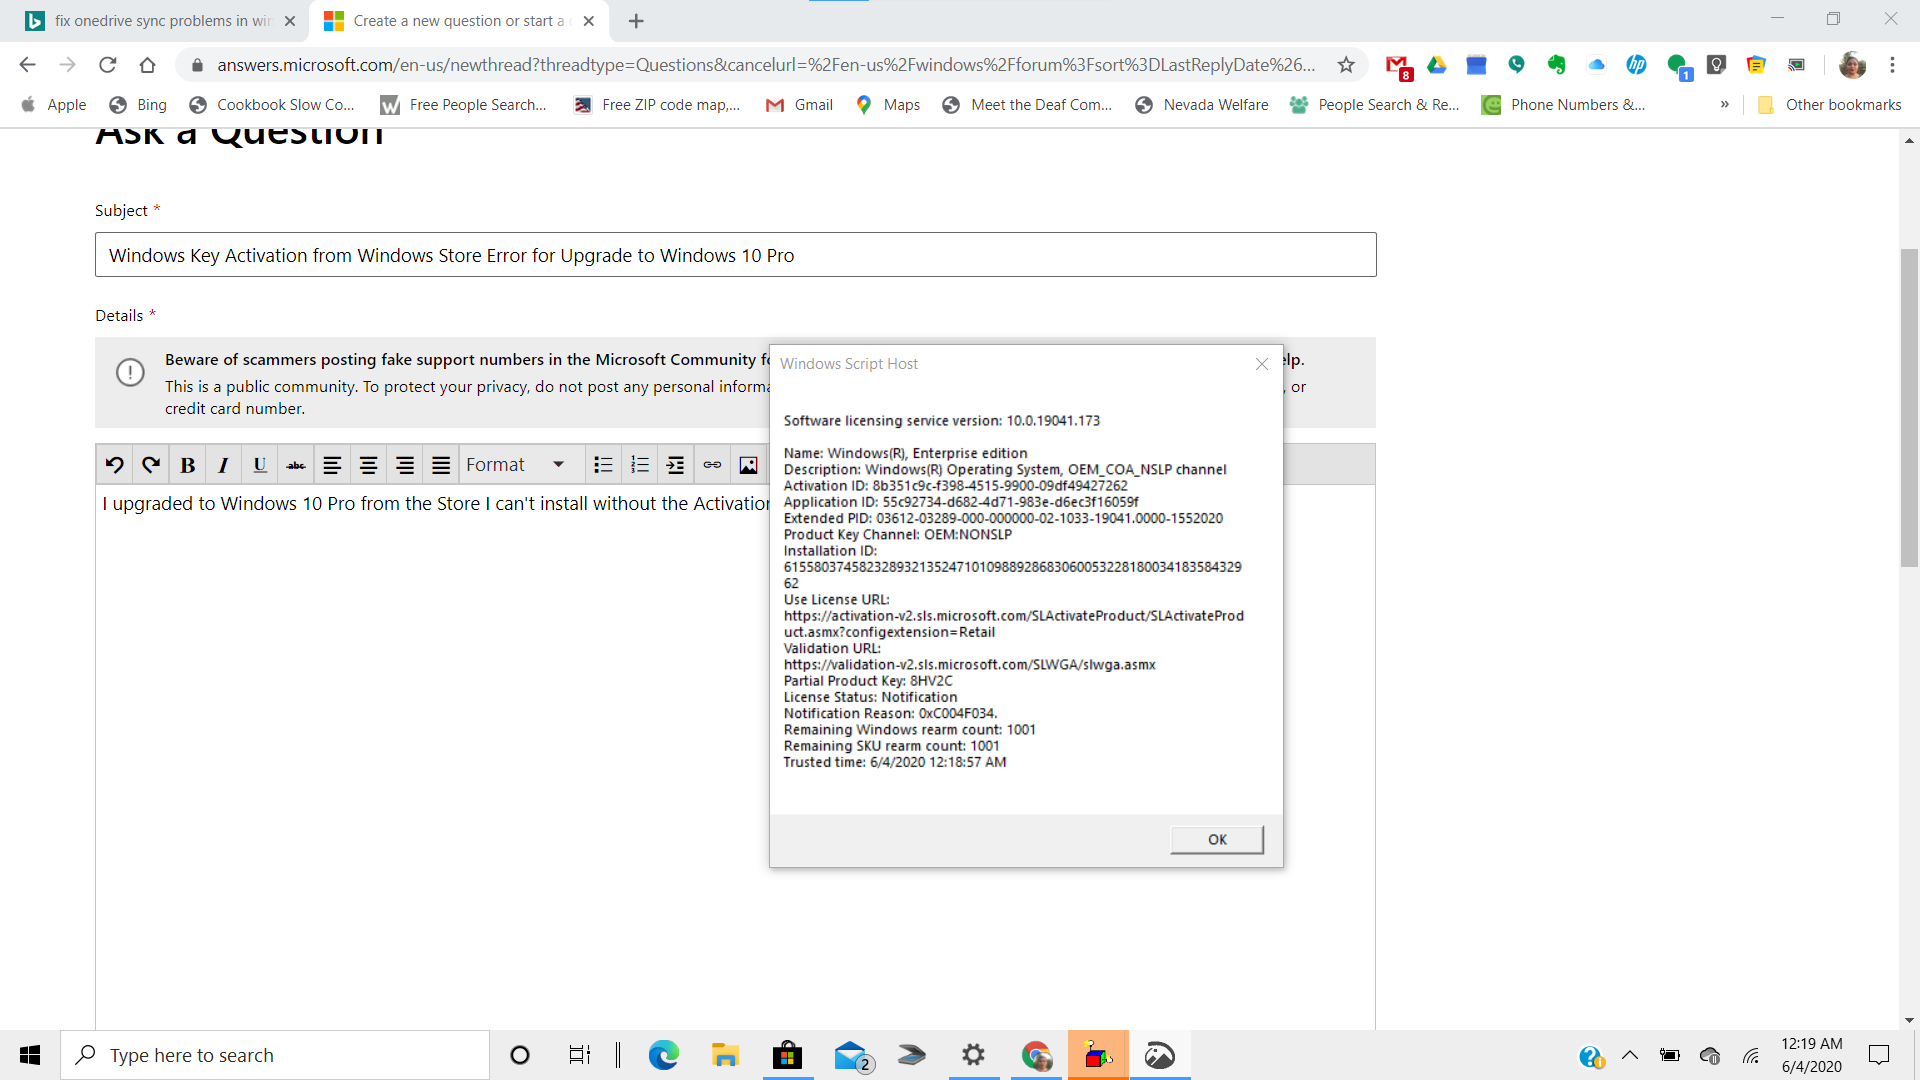Open the Nevada Welfare bookmark
The height and width of the screenshot is (1080, 1920).
coord(1201,105)
